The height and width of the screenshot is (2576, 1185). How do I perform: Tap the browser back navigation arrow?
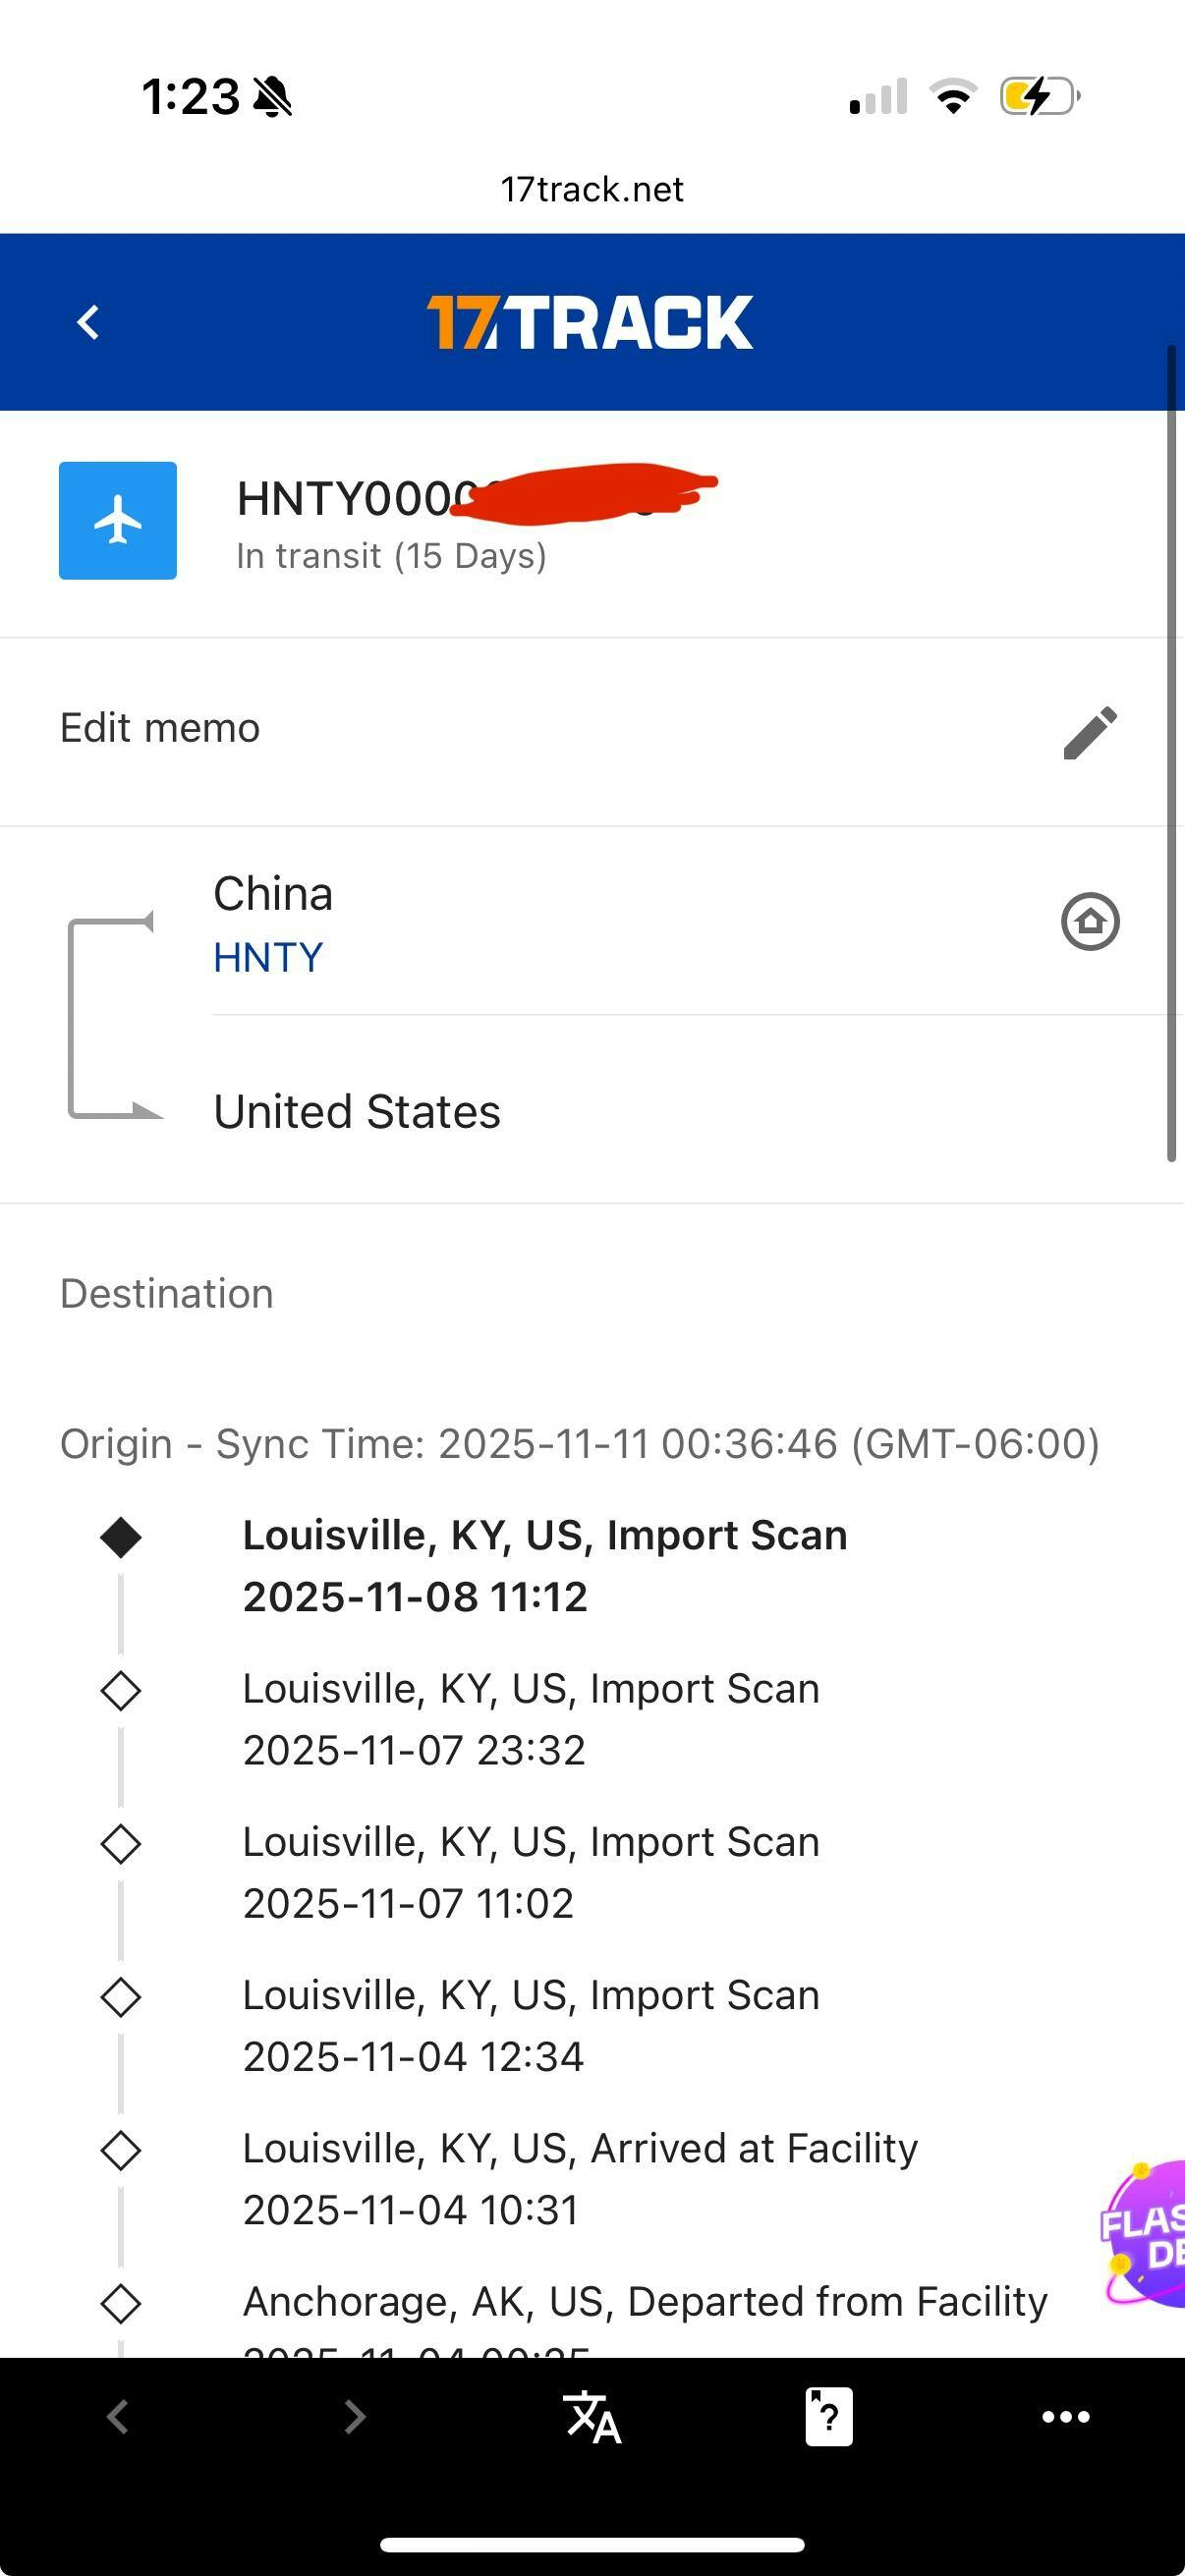click(118, 2417)
